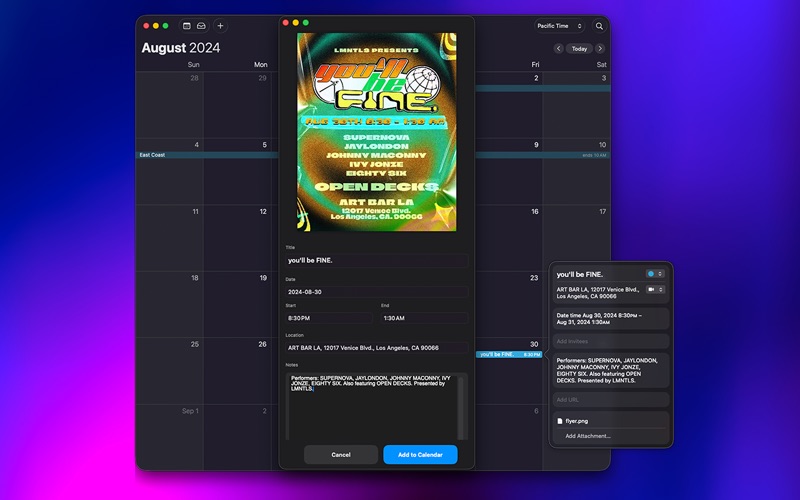Cancel the flyer import dialog
Screen dimensions: 800x500
pos(341,455)
